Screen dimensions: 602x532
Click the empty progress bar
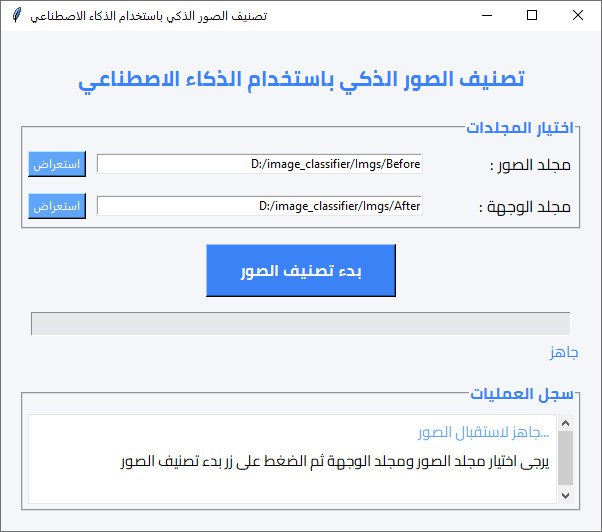pos(301,324)
